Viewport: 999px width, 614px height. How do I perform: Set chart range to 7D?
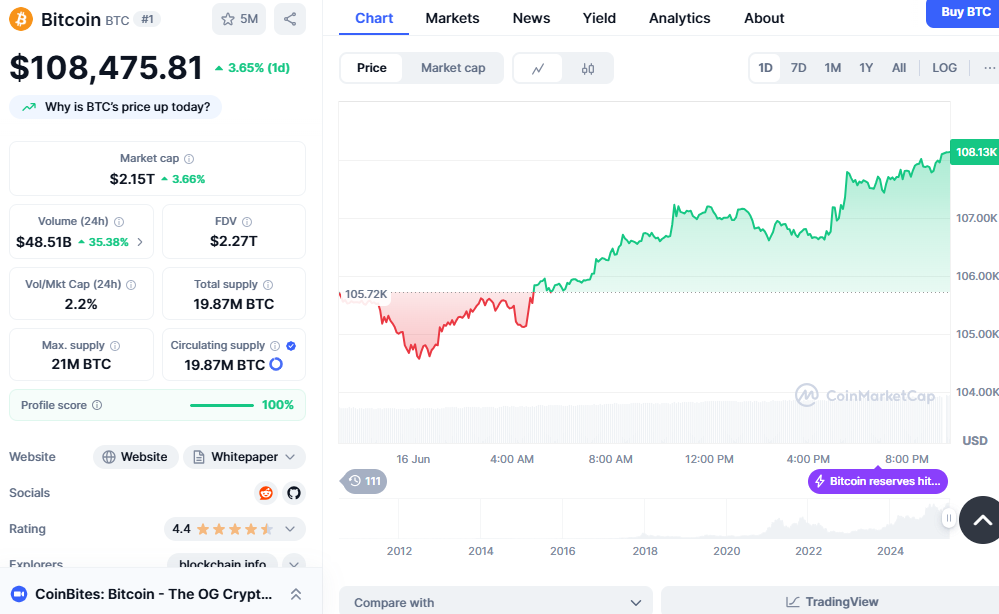798,68
